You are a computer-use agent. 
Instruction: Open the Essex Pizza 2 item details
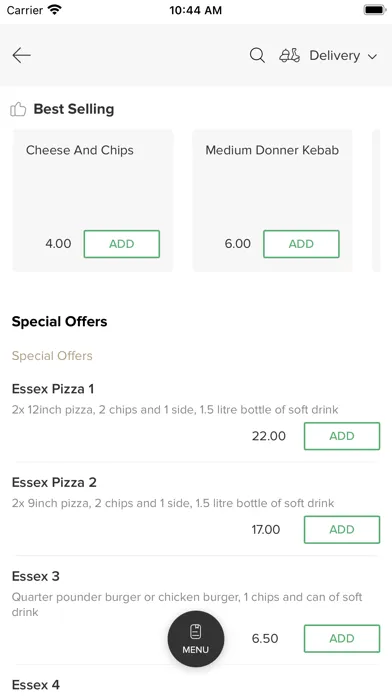click(x=54, y=482)
